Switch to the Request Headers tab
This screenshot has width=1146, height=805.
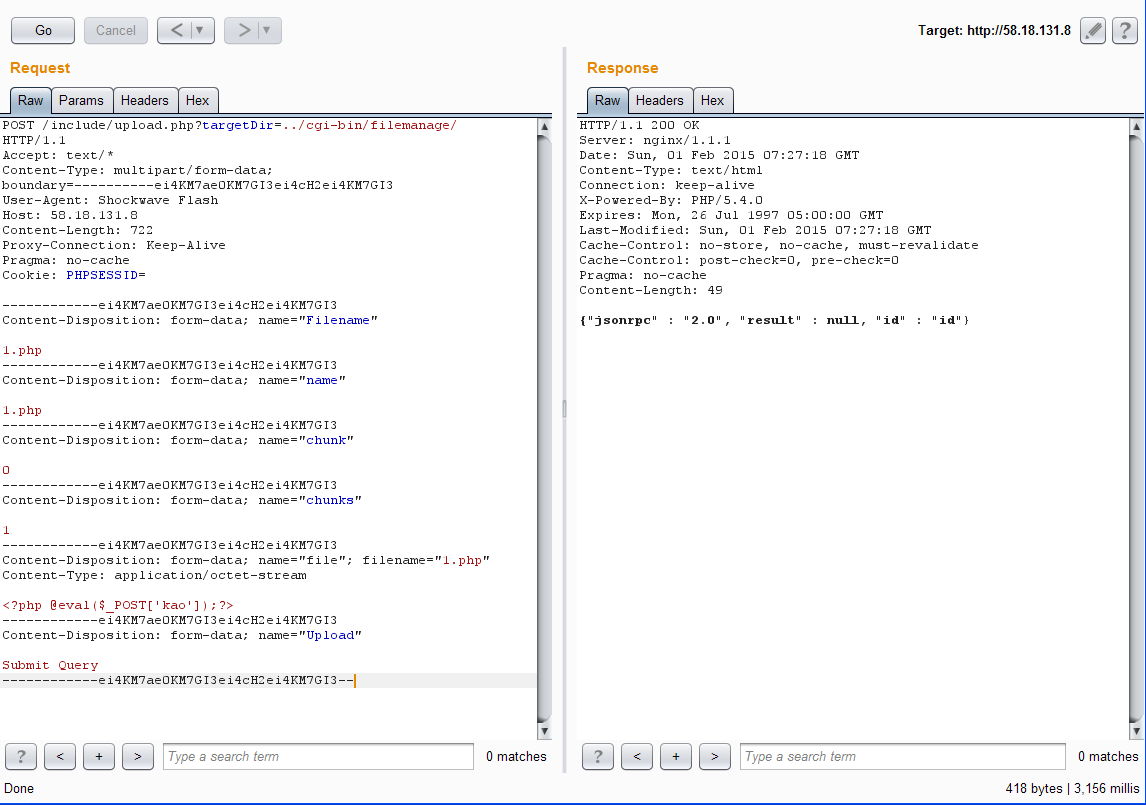tap(145, 100)
